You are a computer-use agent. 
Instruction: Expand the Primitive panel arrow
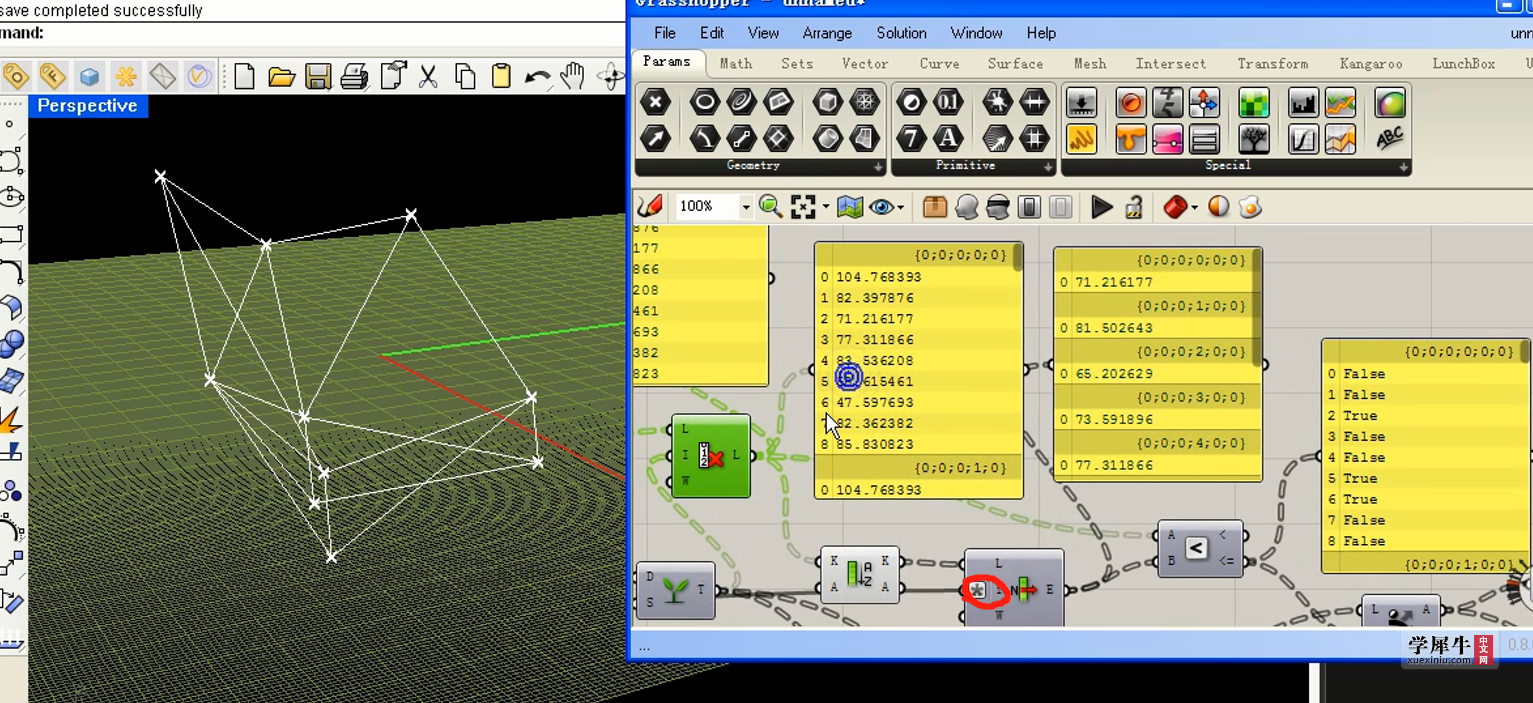point(1048,167)
